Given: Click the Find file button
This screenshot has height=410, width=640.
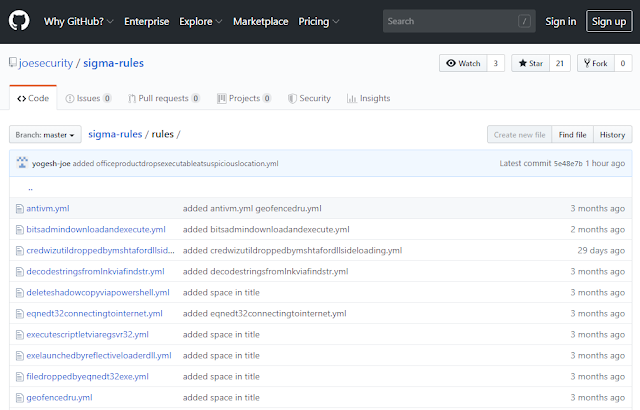Looking at the screenshot, I should point(572,135).
